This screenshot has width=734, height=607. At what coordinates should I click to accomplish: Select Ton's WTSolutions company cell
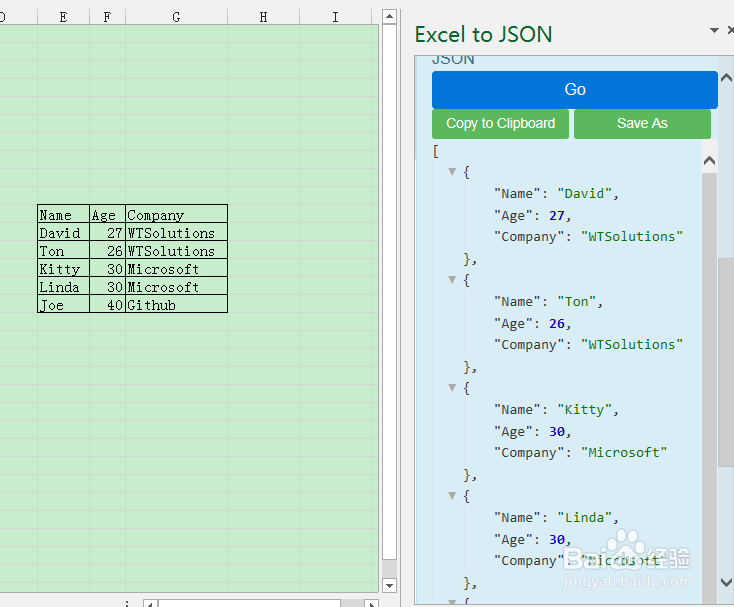pyautogui.click(x=176, y=250)
